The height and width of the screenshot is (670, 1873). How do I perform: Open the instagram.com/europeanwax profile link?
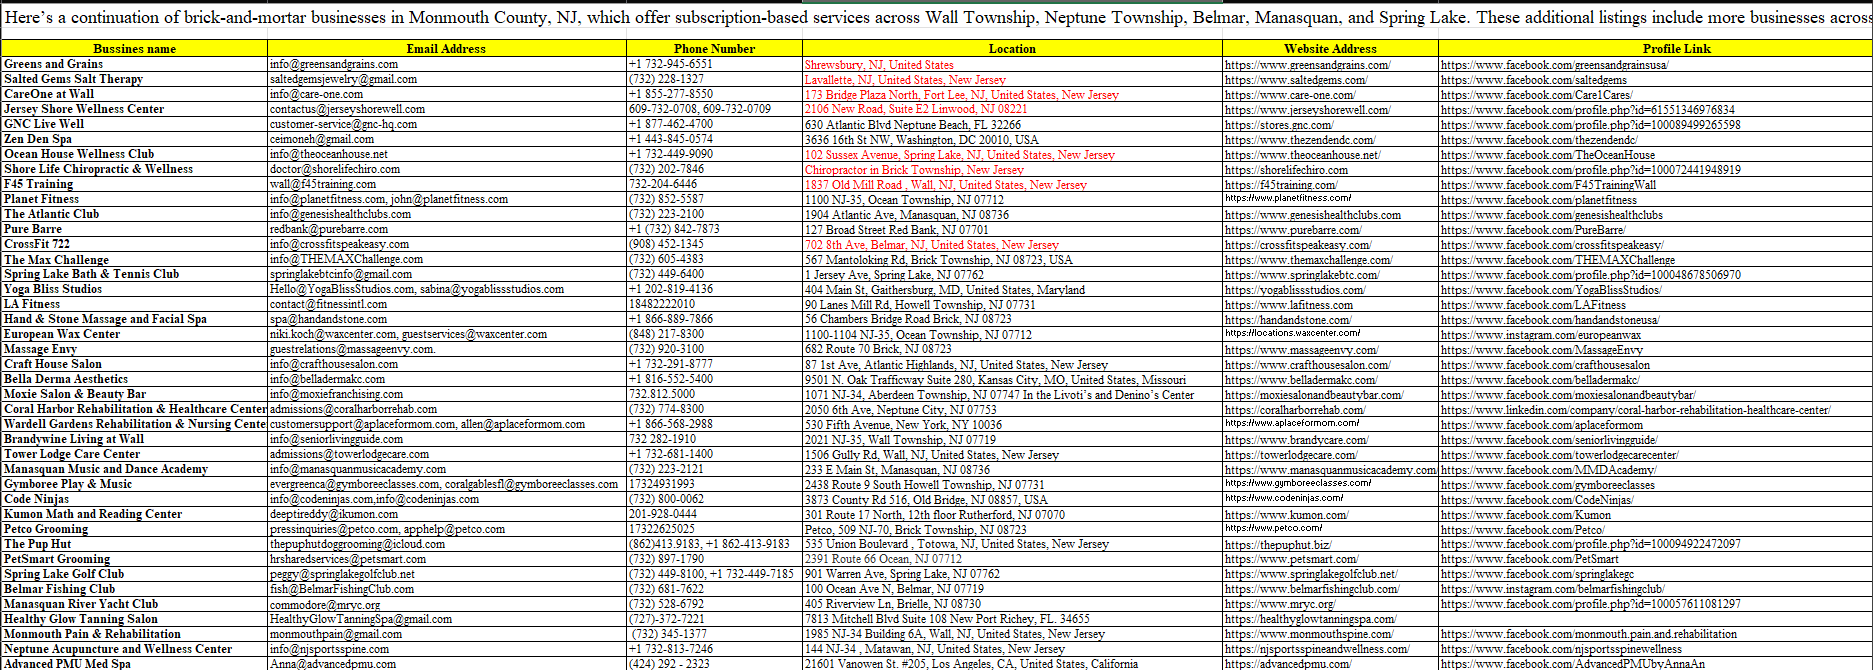point(1541,335)
